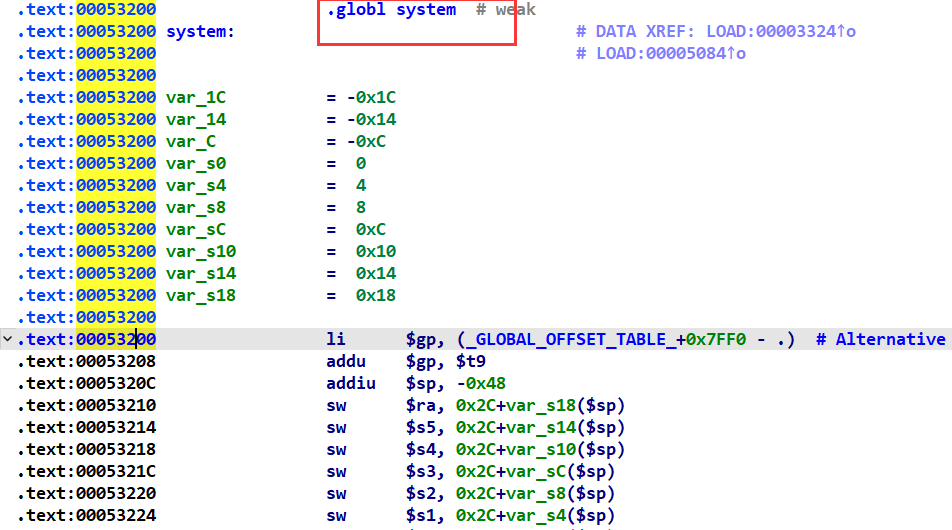Select the .globl system directive
The width and height of the screenshot is (952, 530).
pyautogui.click(x=391, y=10)
